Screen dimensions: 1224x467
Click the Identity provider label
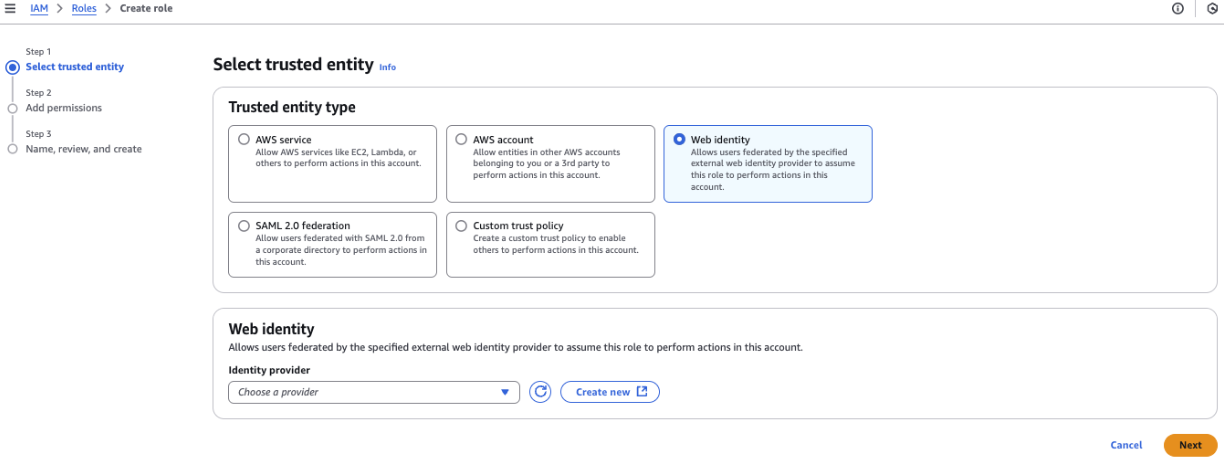pos(269,370)
